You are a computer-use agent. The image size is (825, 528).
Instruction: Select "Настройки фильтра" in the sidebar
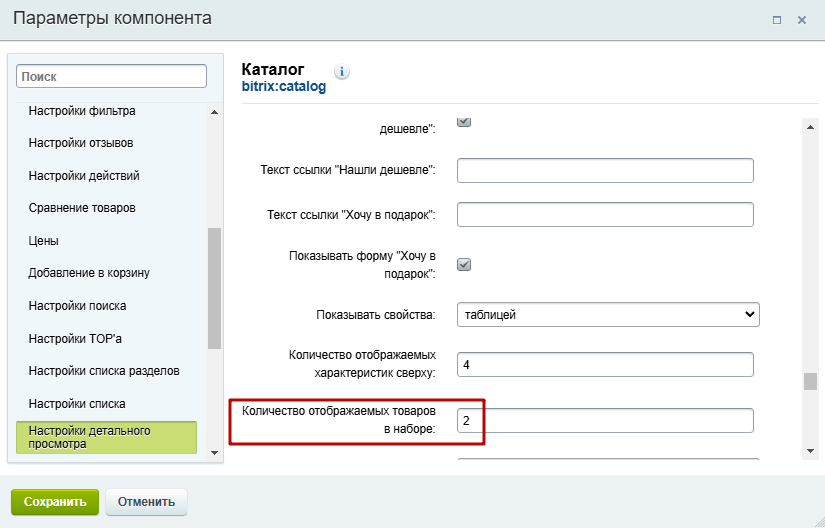pos(82,111)
